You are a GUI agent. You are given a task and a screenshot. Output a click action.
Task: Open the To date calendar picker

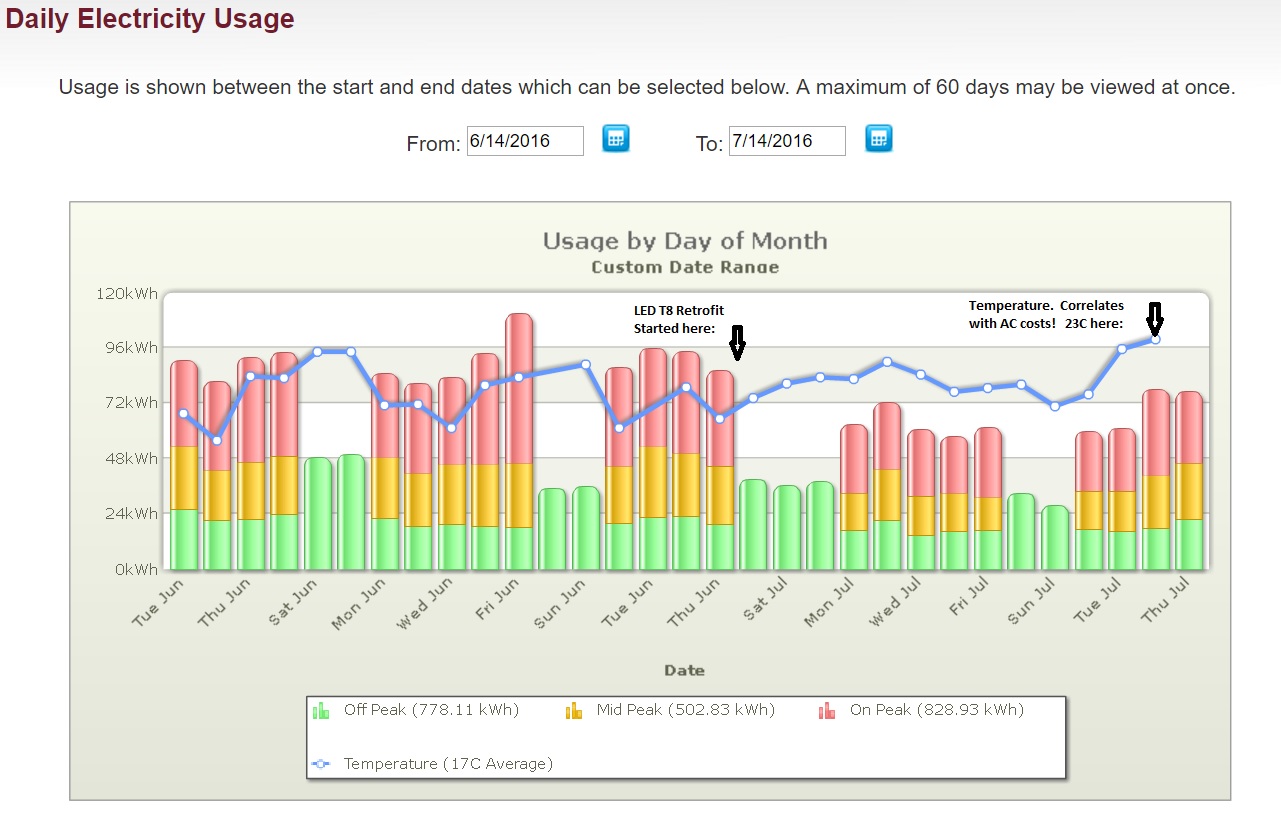878,138
